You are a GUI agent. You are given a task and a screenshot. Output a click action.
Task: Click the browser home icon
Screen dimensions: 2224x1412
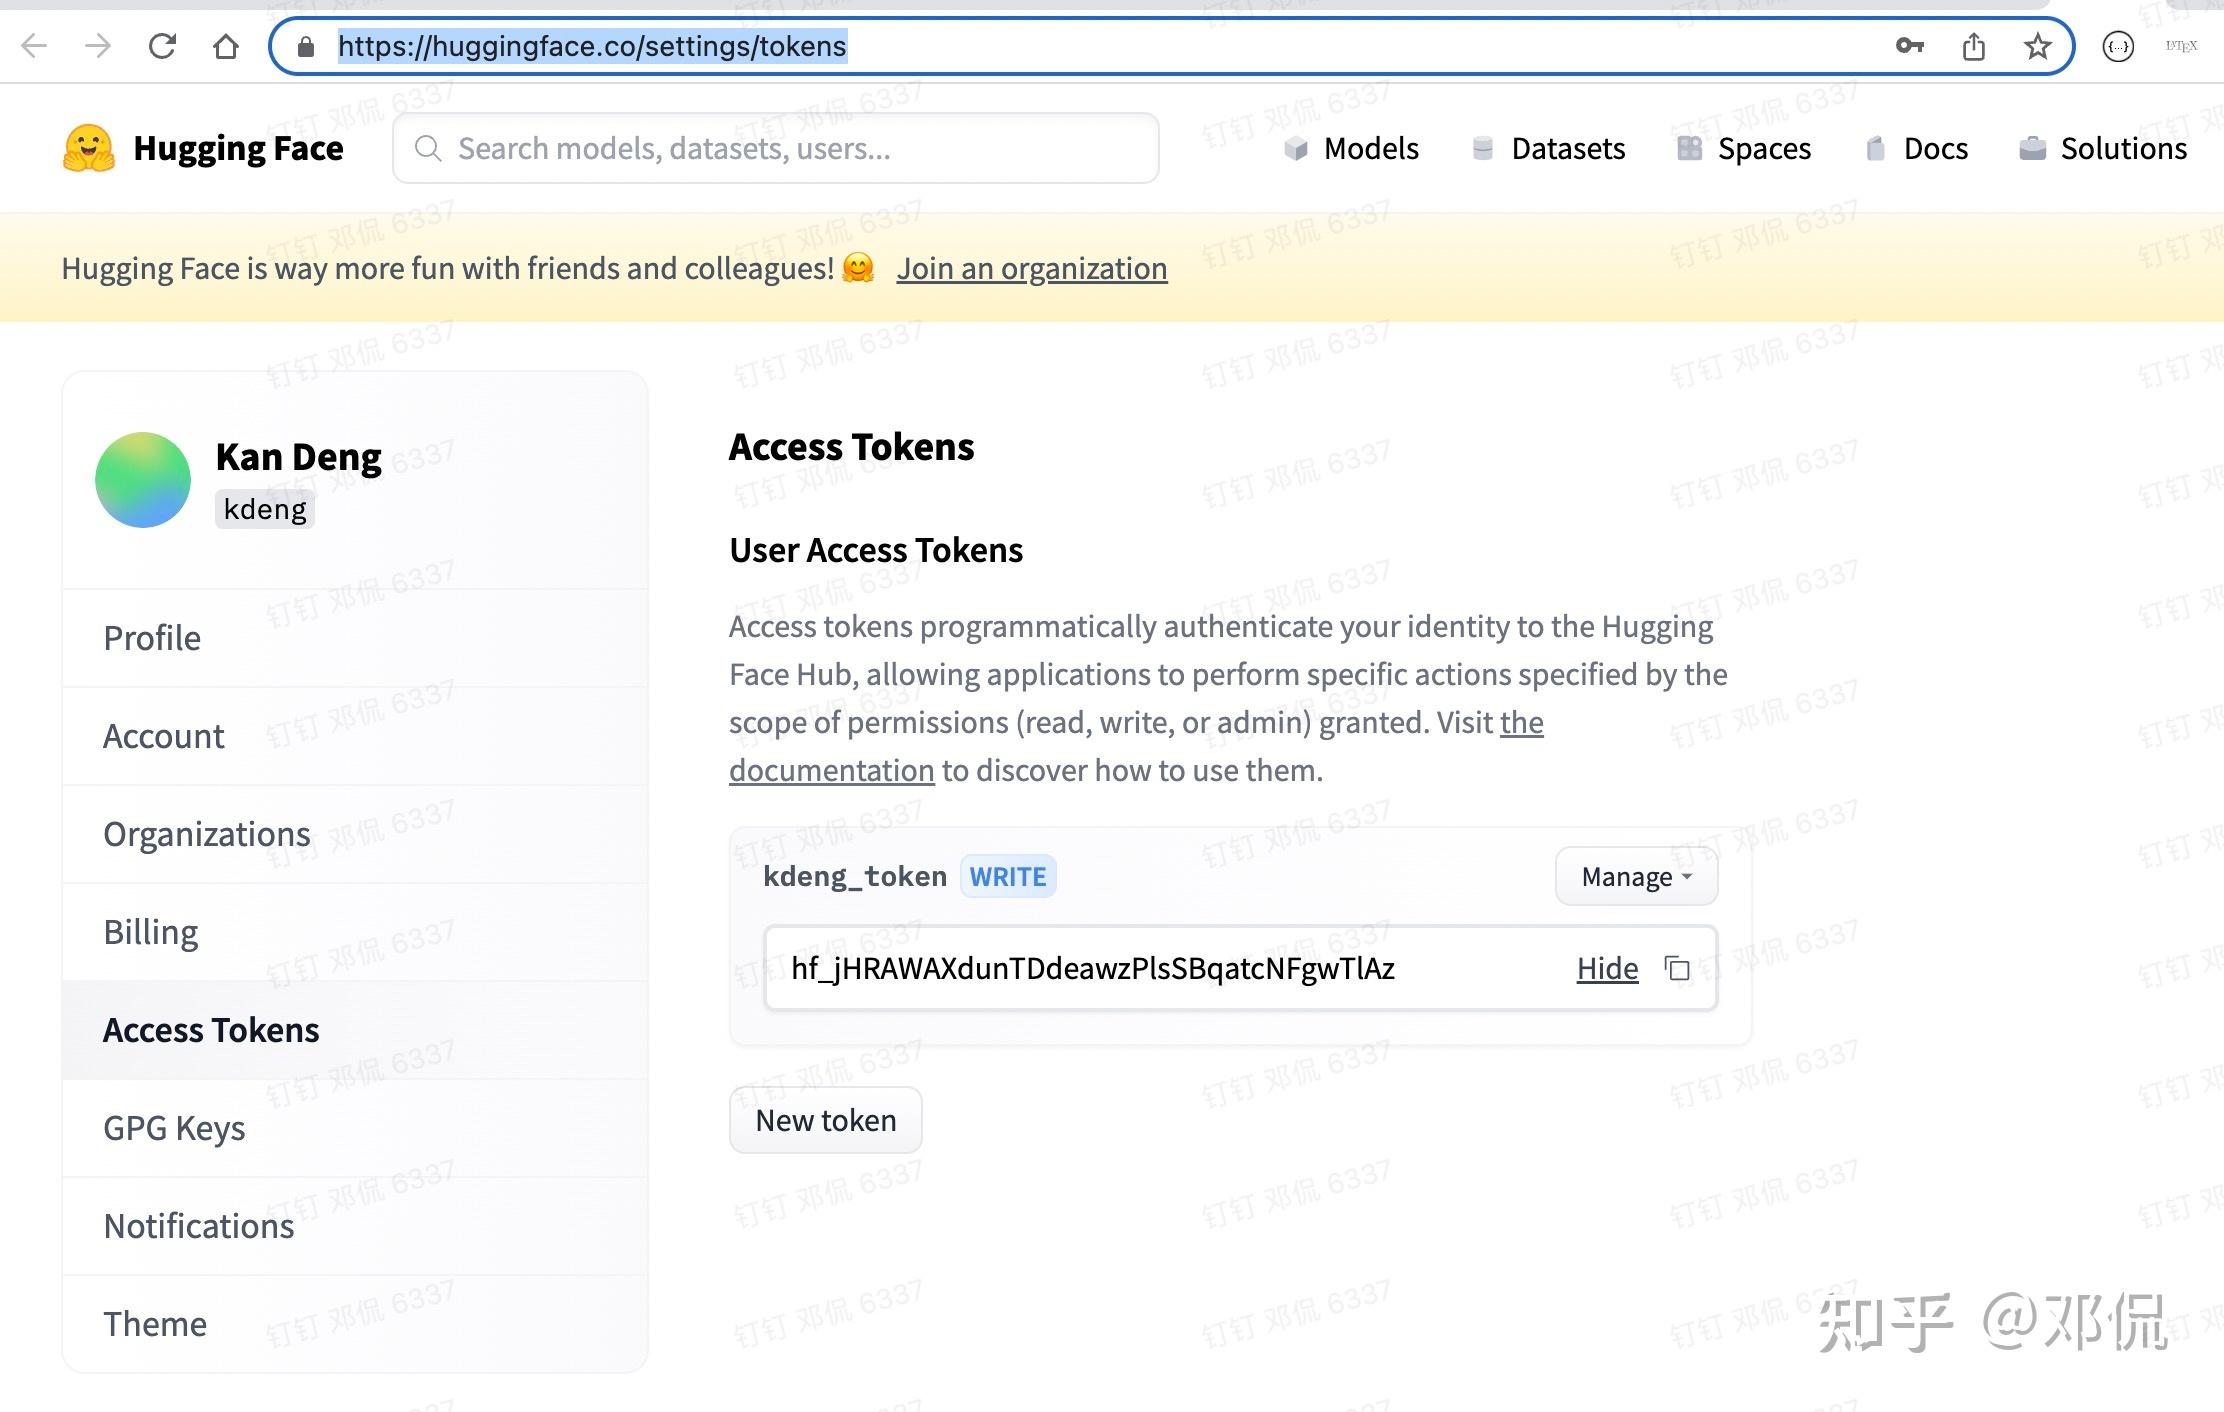(226, 46)
